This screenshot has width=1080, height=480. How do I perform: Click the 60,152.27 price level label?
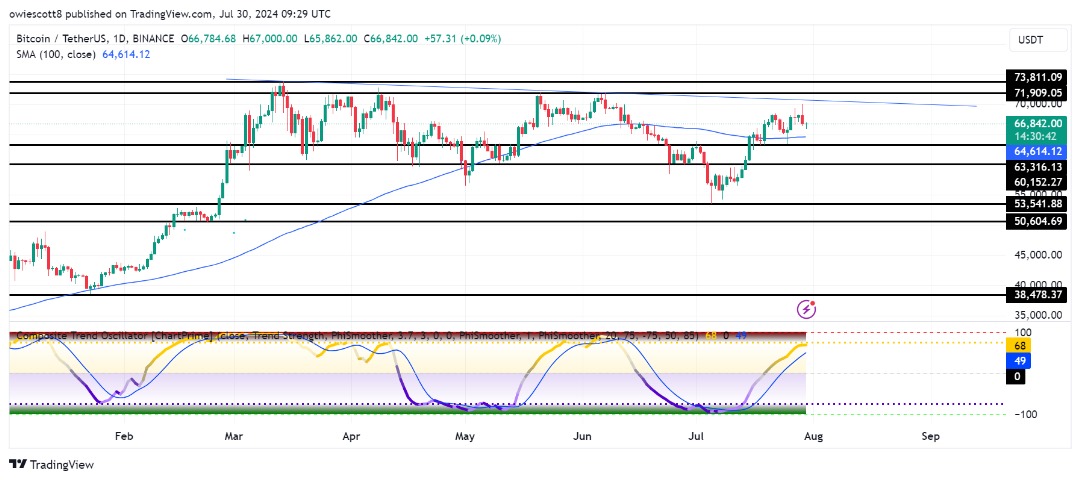[1037, 182]
